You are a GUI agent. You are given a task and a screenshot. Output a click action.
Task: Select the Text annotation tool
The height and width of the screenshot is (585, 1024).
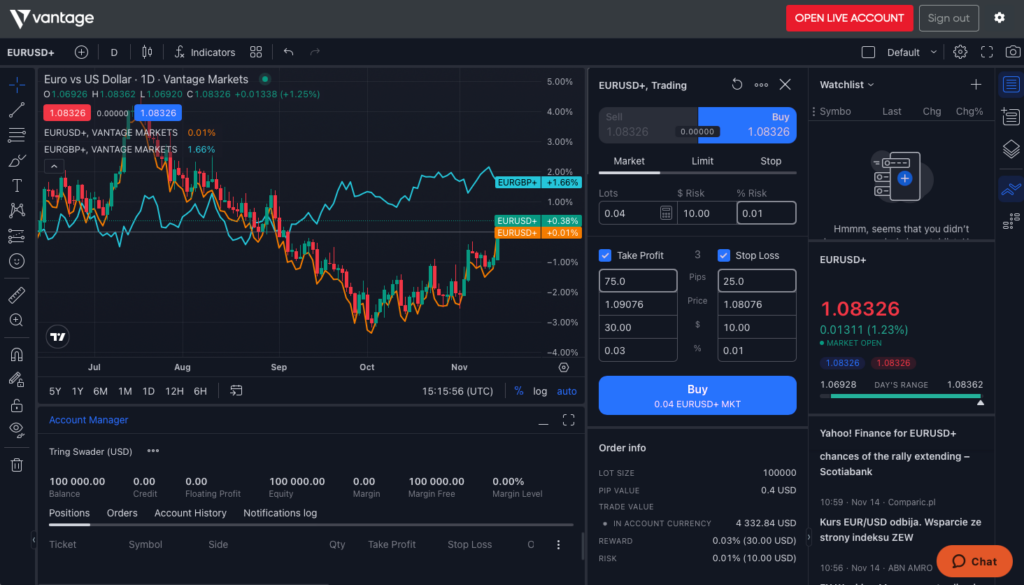(17, 185)
